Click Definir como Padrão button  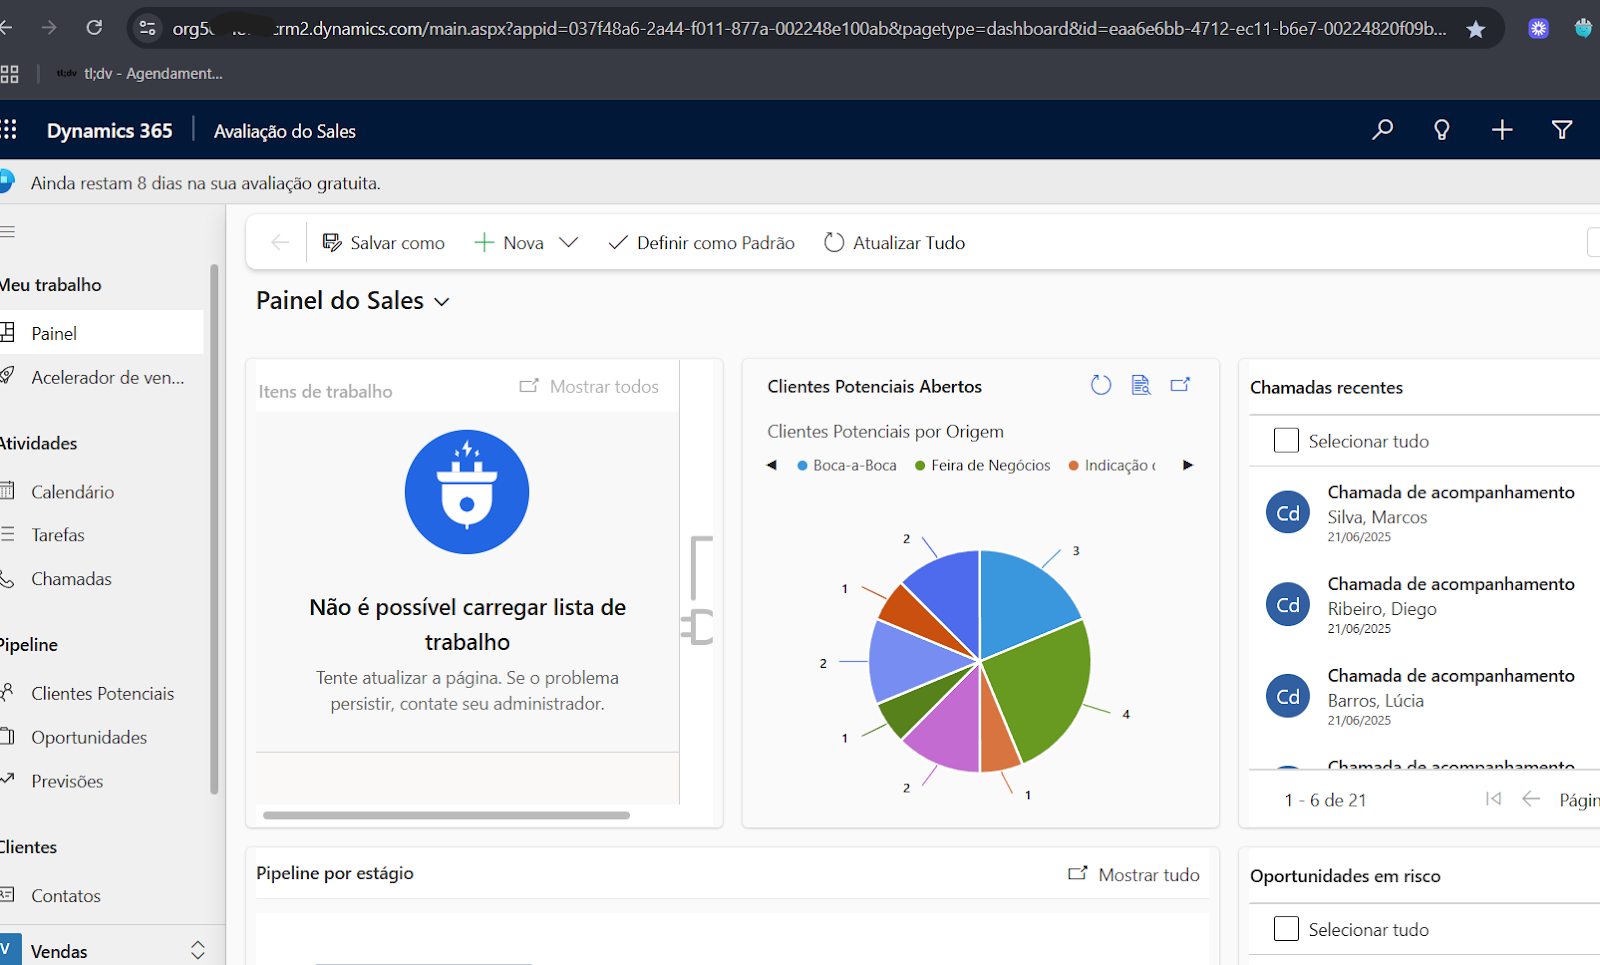tap(701, 243)
